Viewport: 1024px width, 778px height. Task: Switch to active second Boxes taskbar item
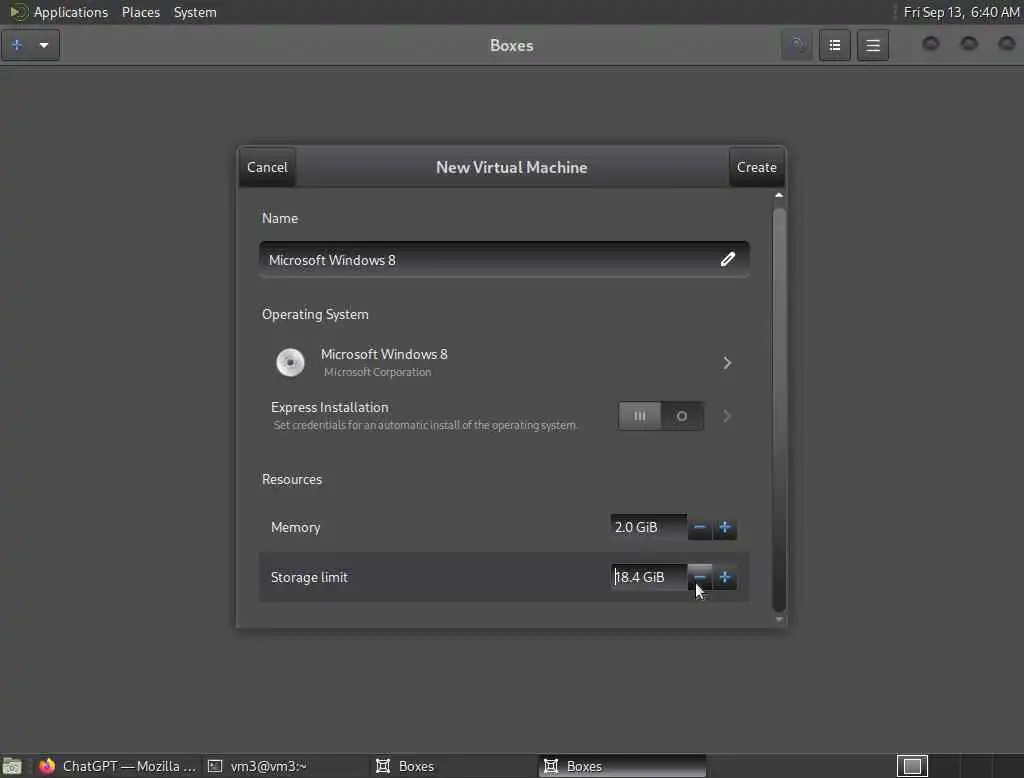[x=622, y=766]
